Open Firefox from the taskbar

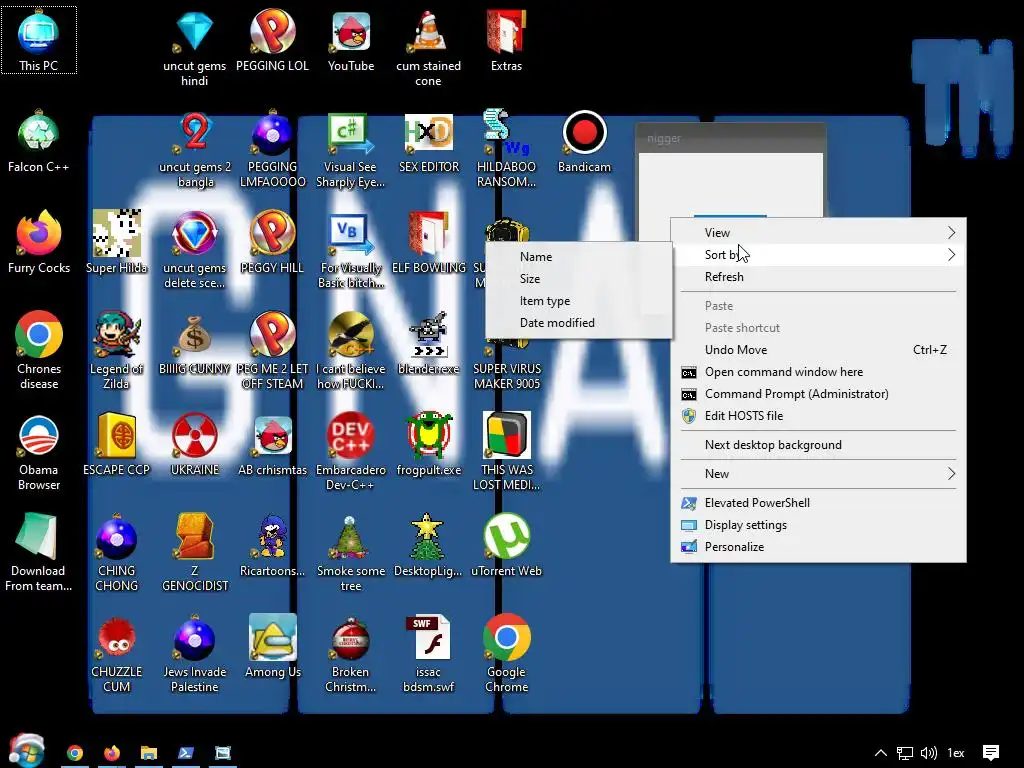tap(112, 753)
